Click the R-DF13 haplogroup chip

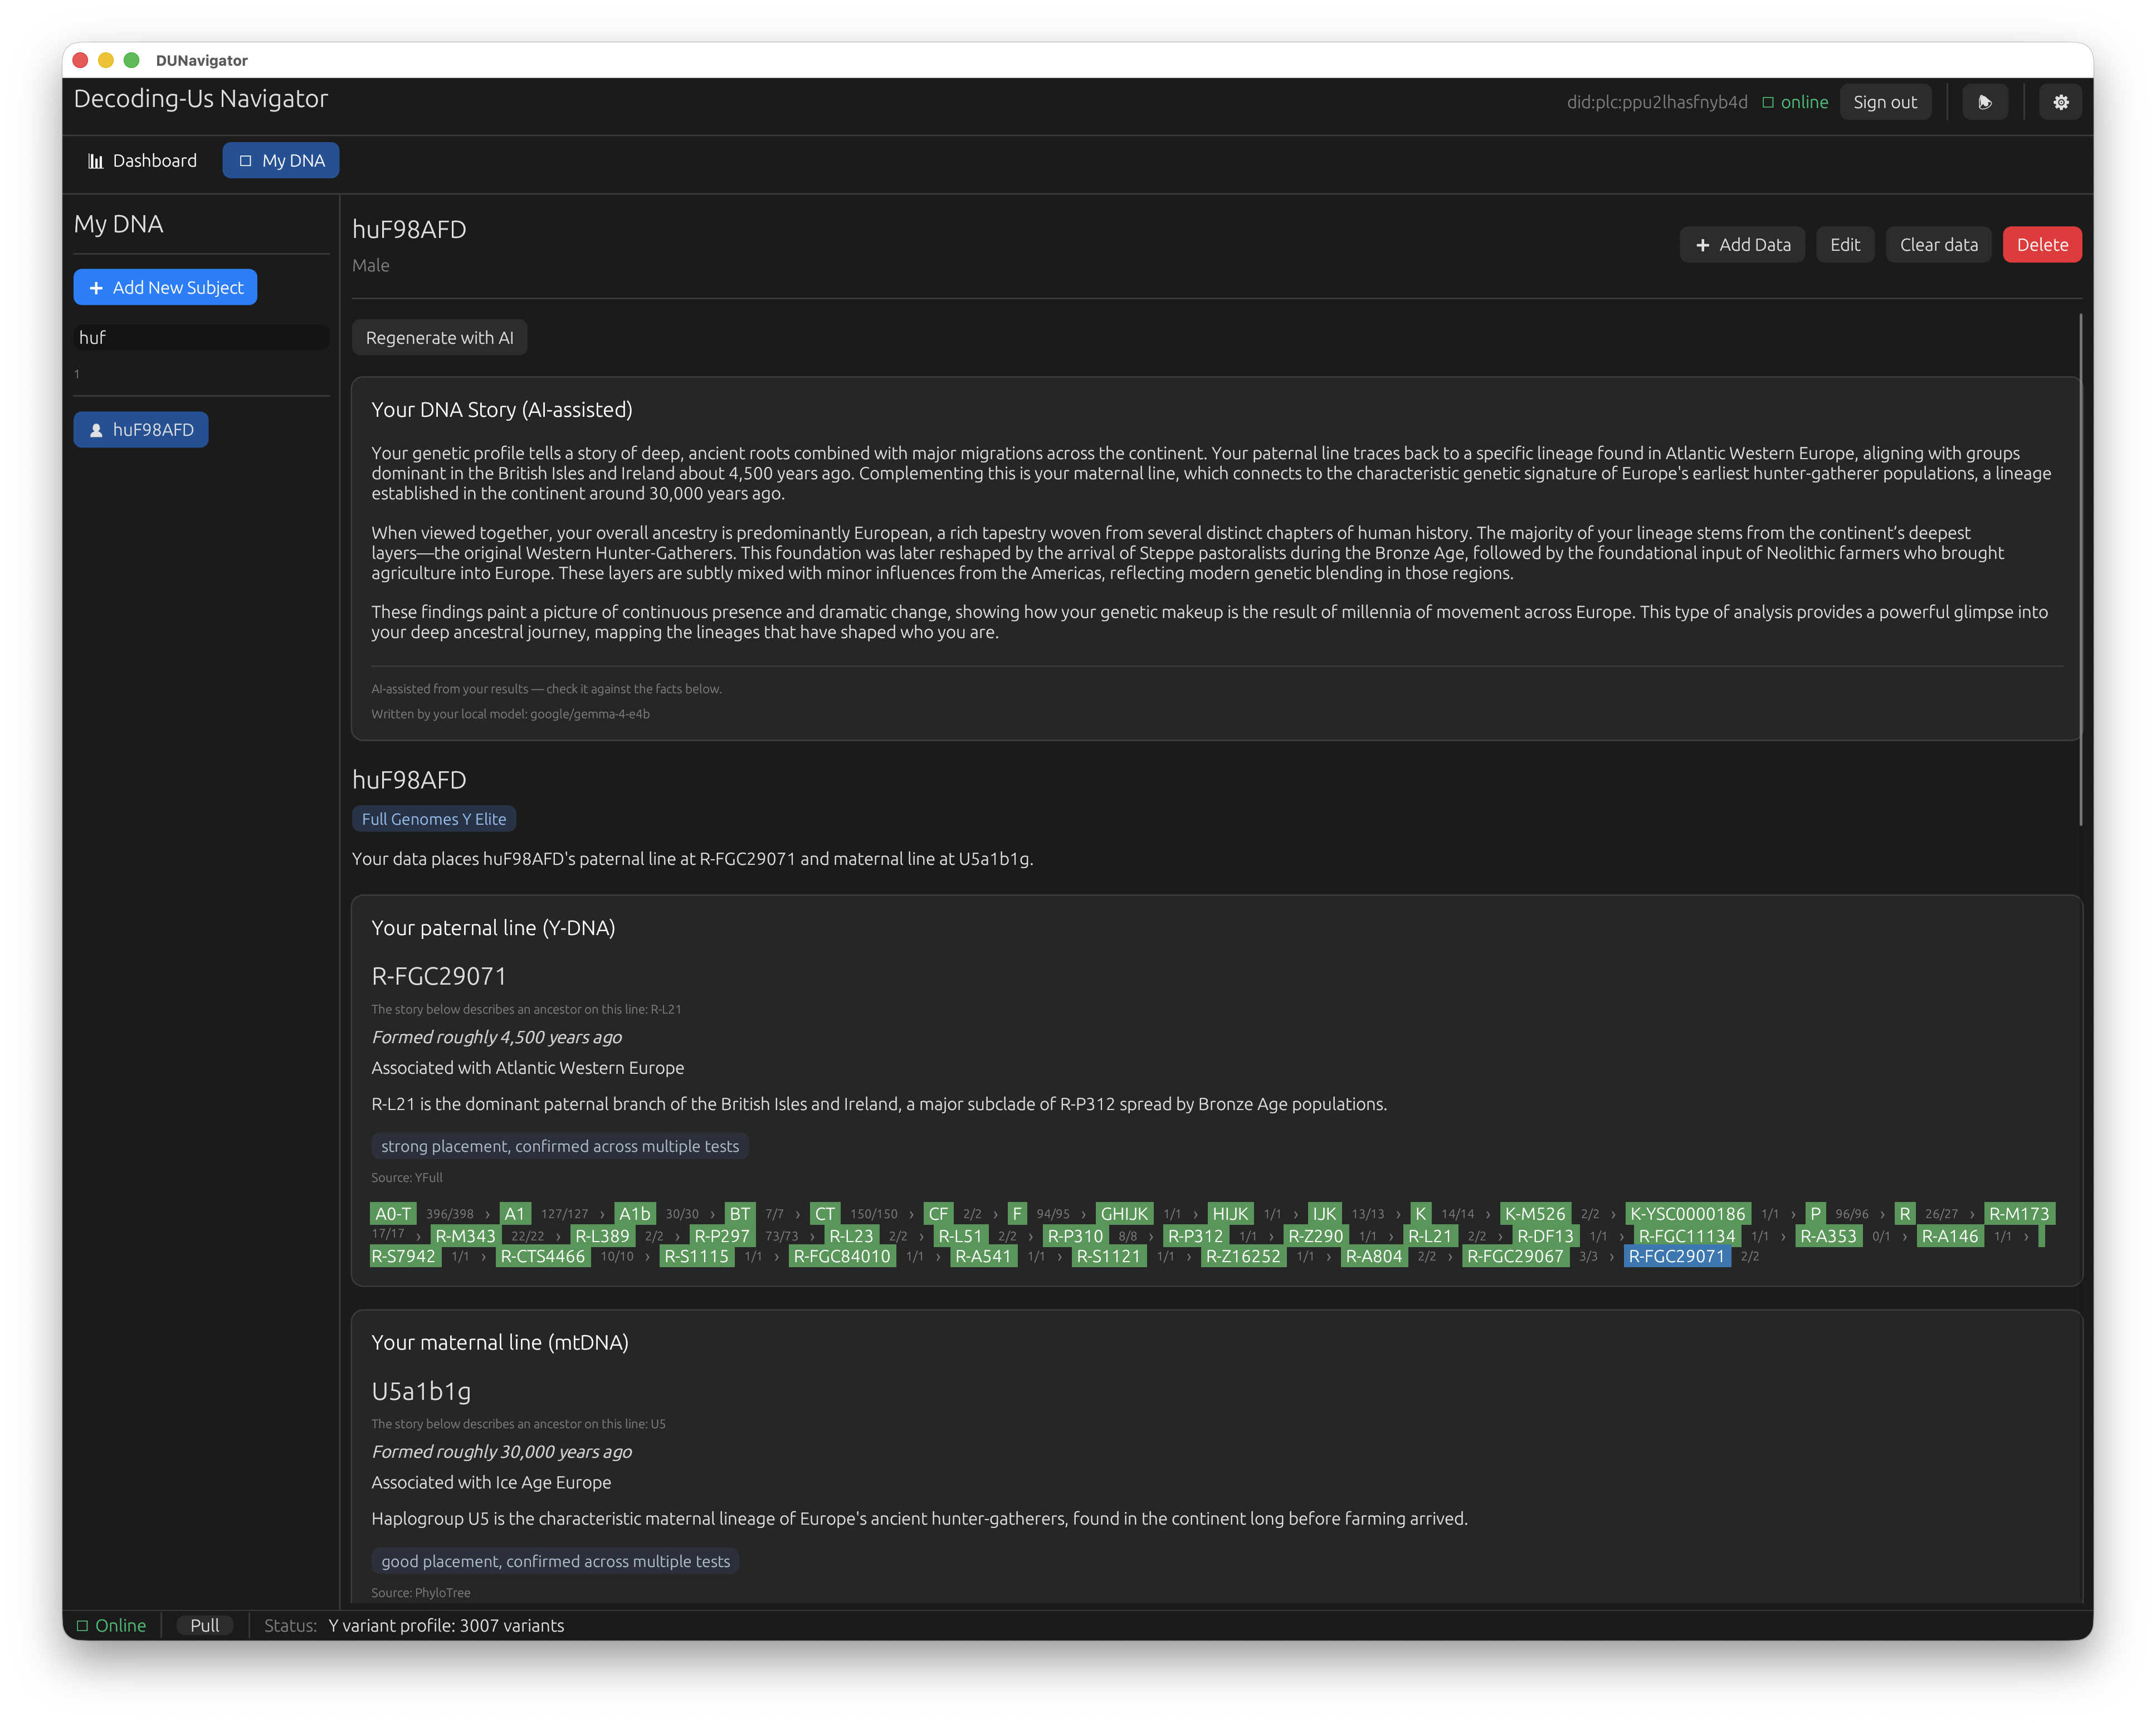1545,1236
